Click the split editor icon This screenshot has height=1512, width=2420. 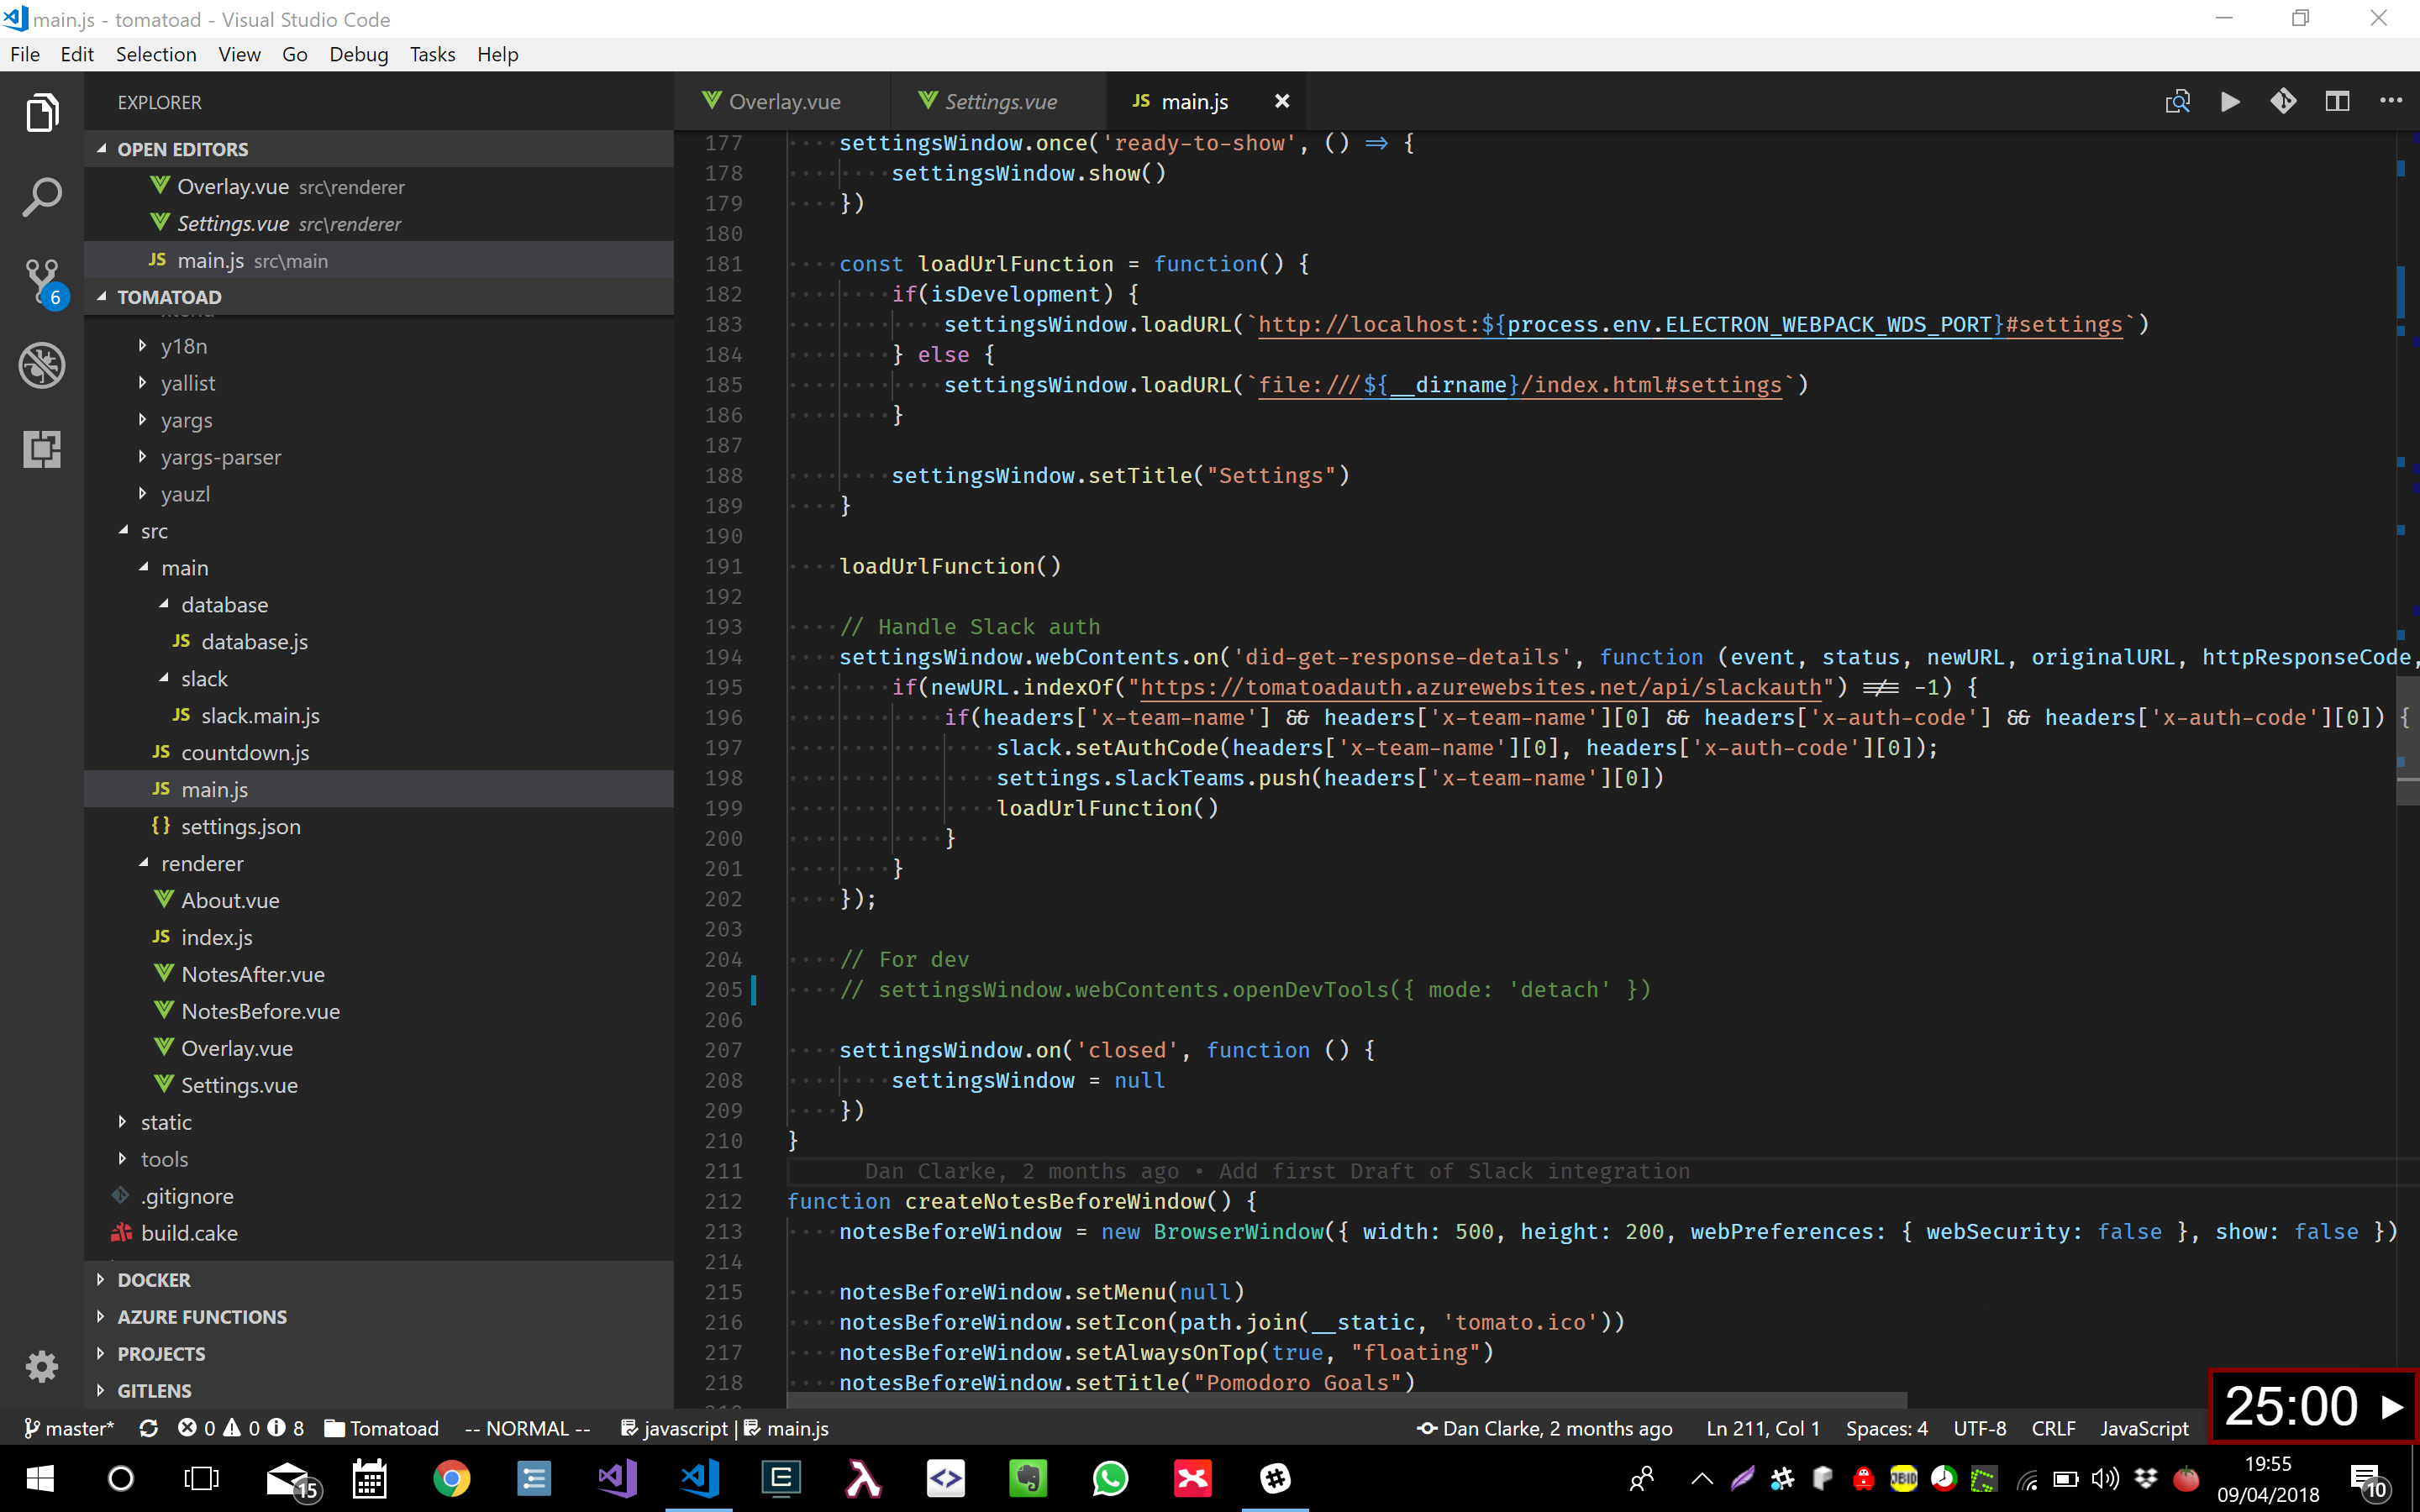tap(2337, 101)
